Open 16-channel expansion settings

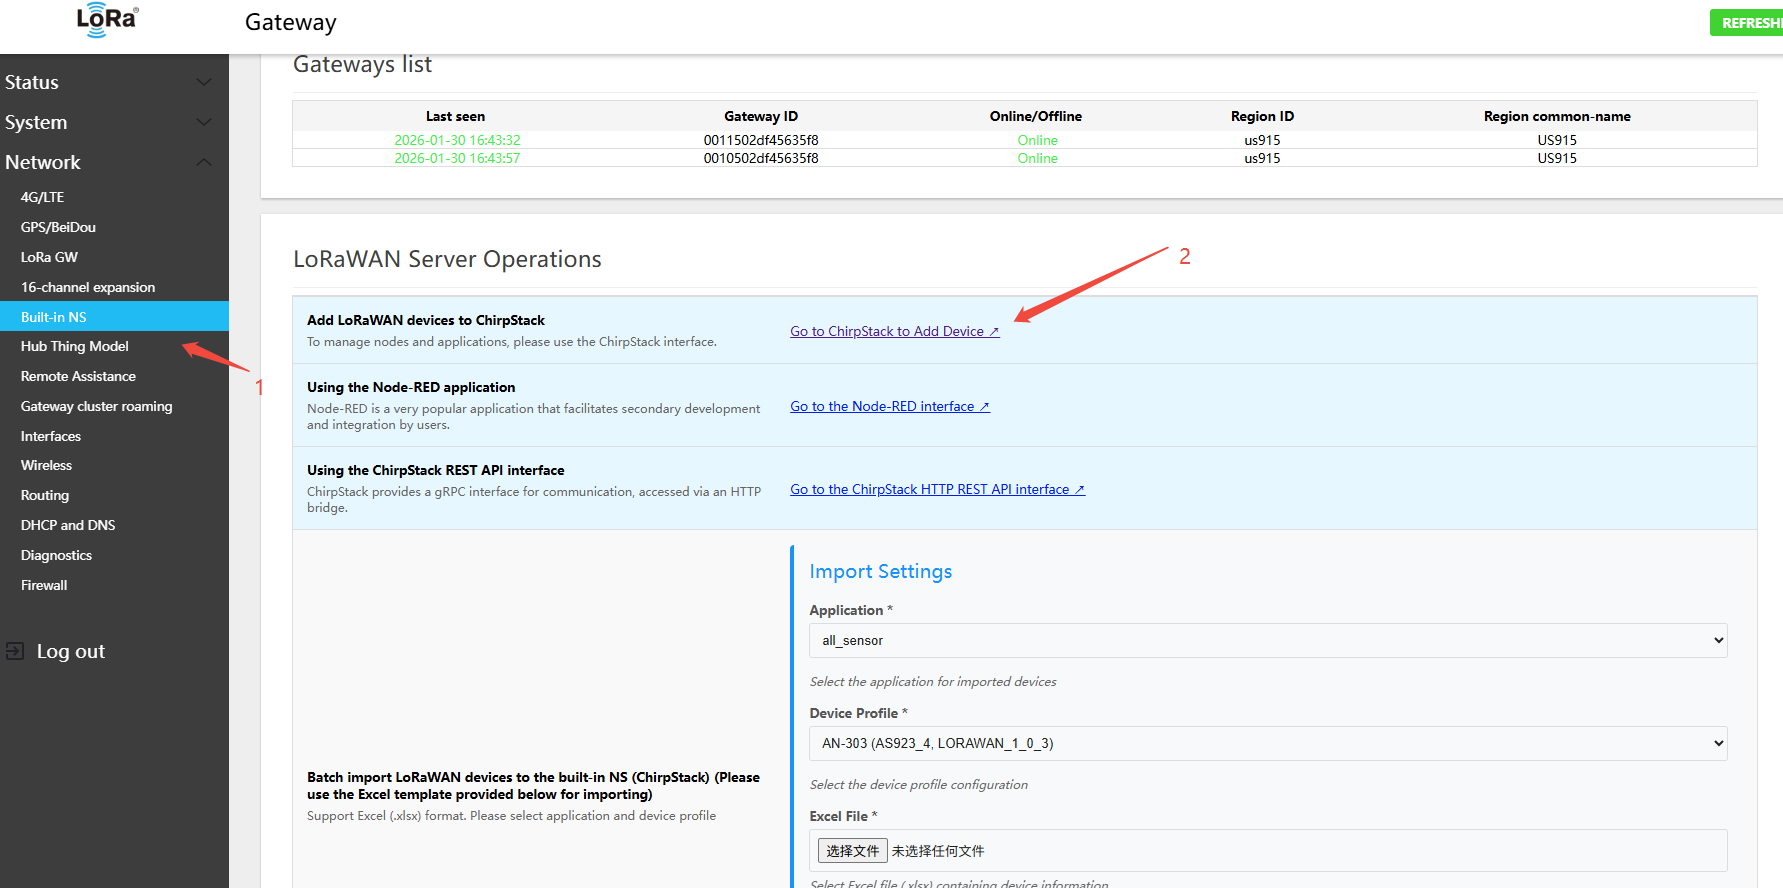coord(88,287)
